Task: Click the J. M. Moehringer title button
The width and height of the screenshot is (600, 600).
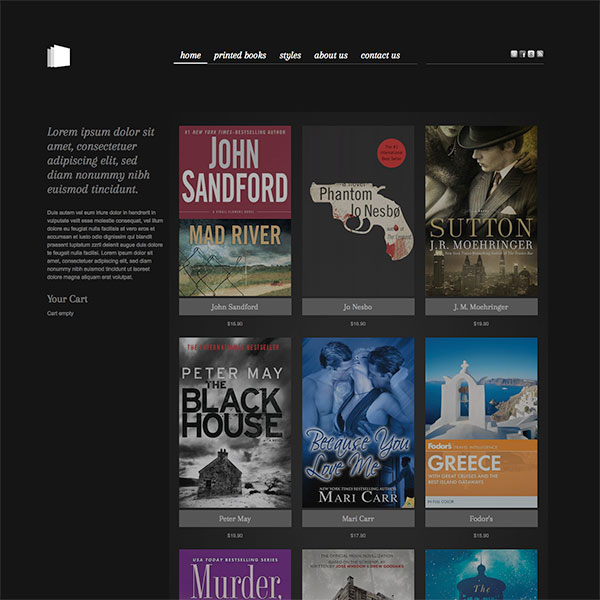Action: pyautogui.click(x=481, y=307)
